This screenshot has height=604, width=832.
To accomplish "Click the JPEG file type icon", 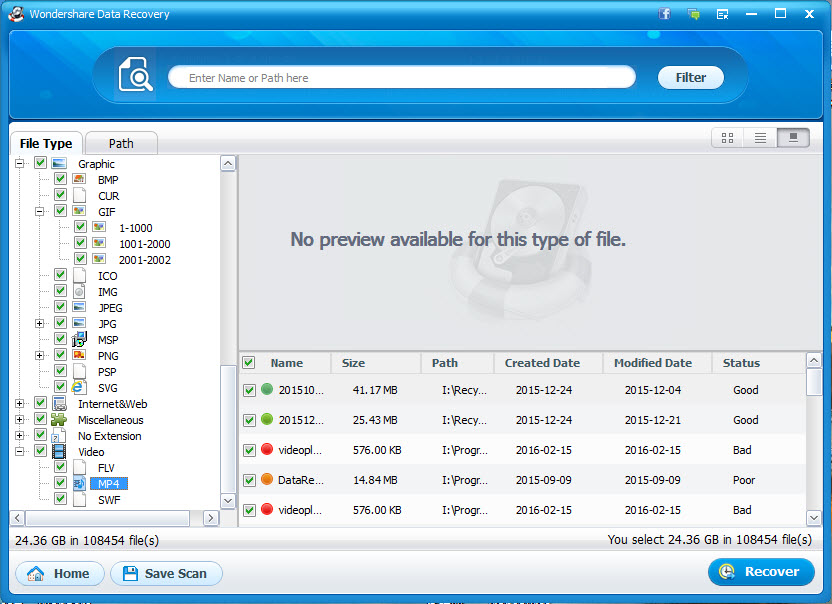I will tap(79, 307).
